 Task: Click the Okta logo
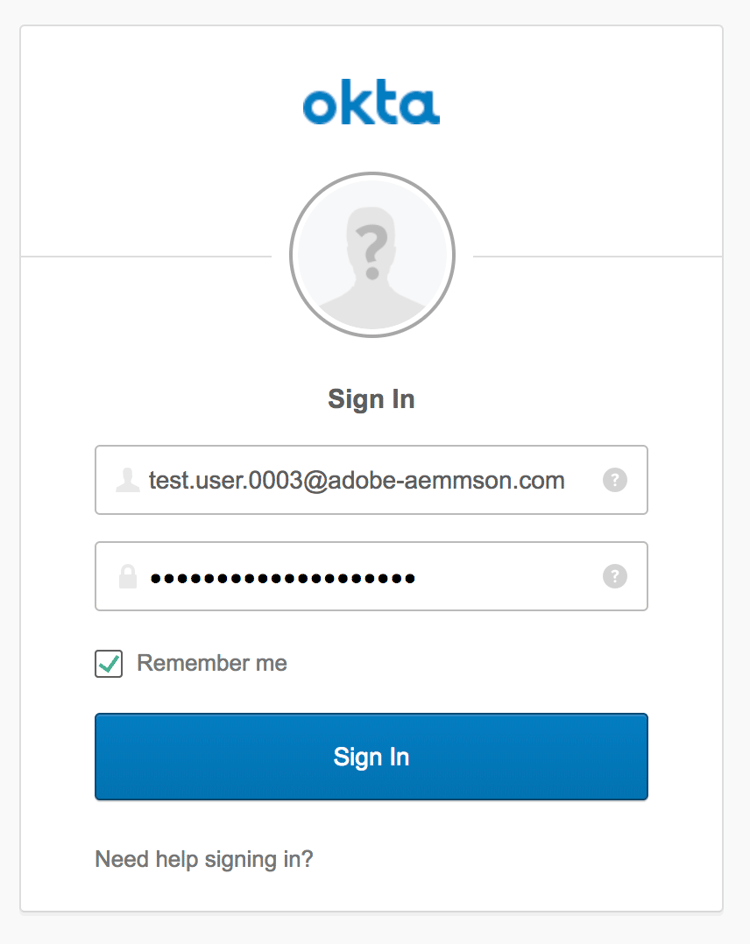click(x=371, y=104)
